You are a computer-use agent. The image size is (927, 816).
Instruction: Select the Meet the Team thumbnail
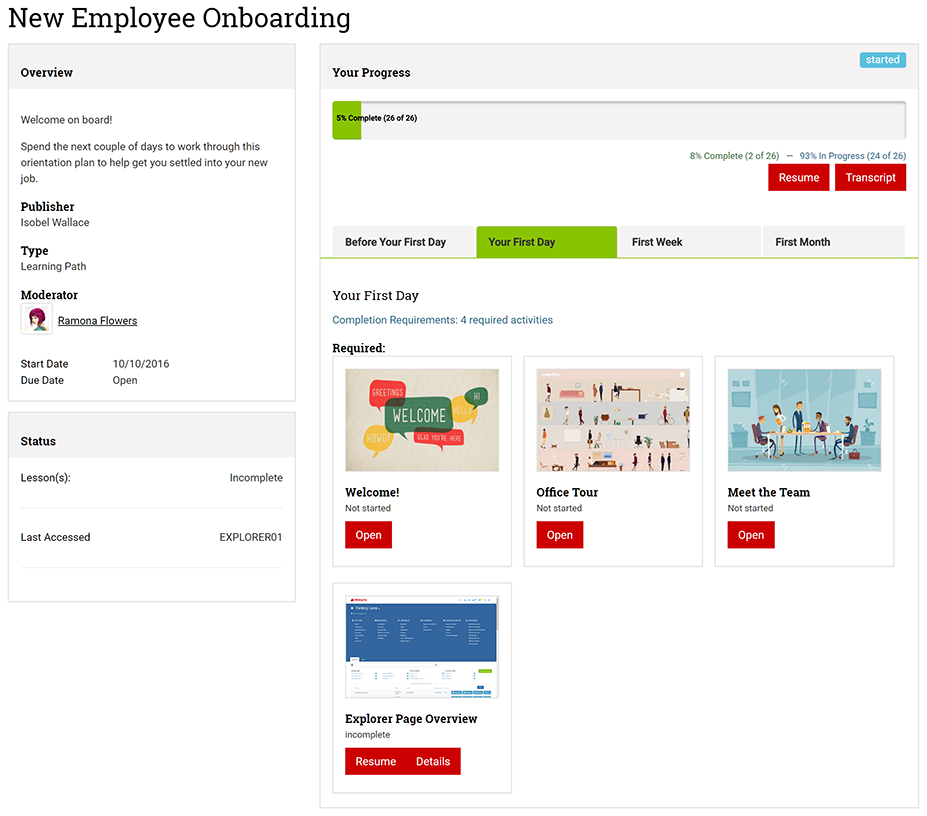[x=804, y=420]
